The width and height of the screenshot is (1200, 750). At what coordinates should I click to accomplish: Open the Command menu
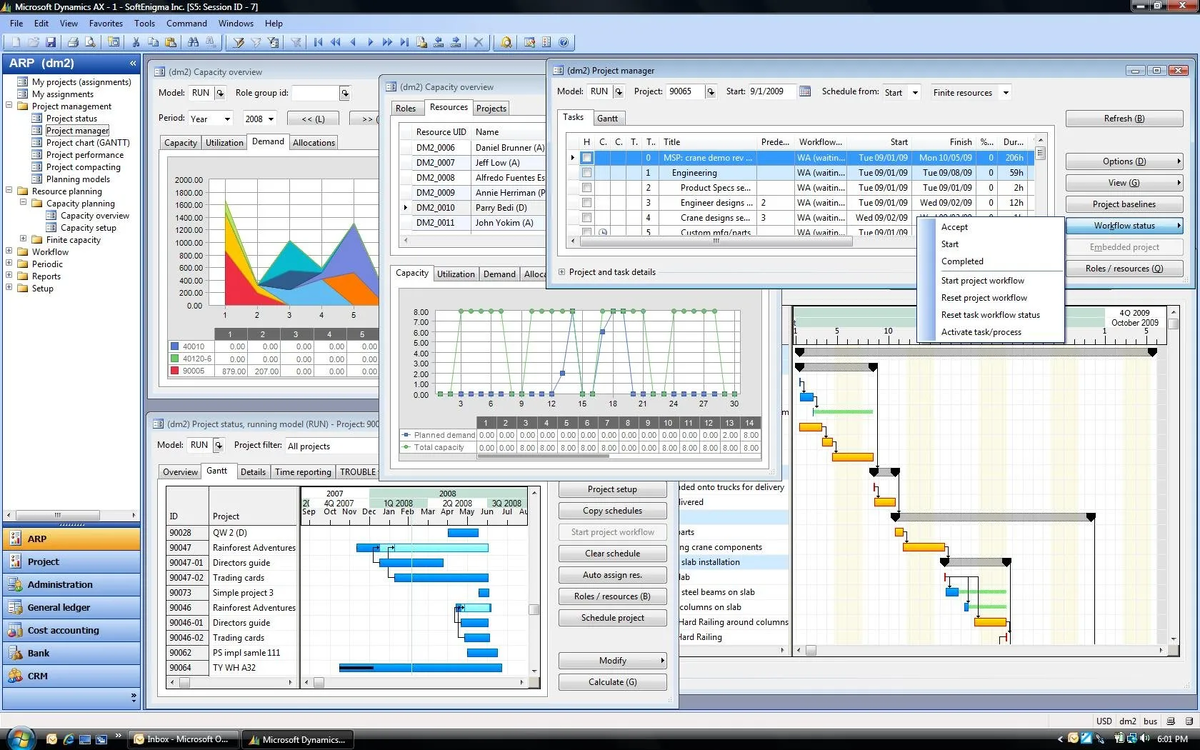187,23
